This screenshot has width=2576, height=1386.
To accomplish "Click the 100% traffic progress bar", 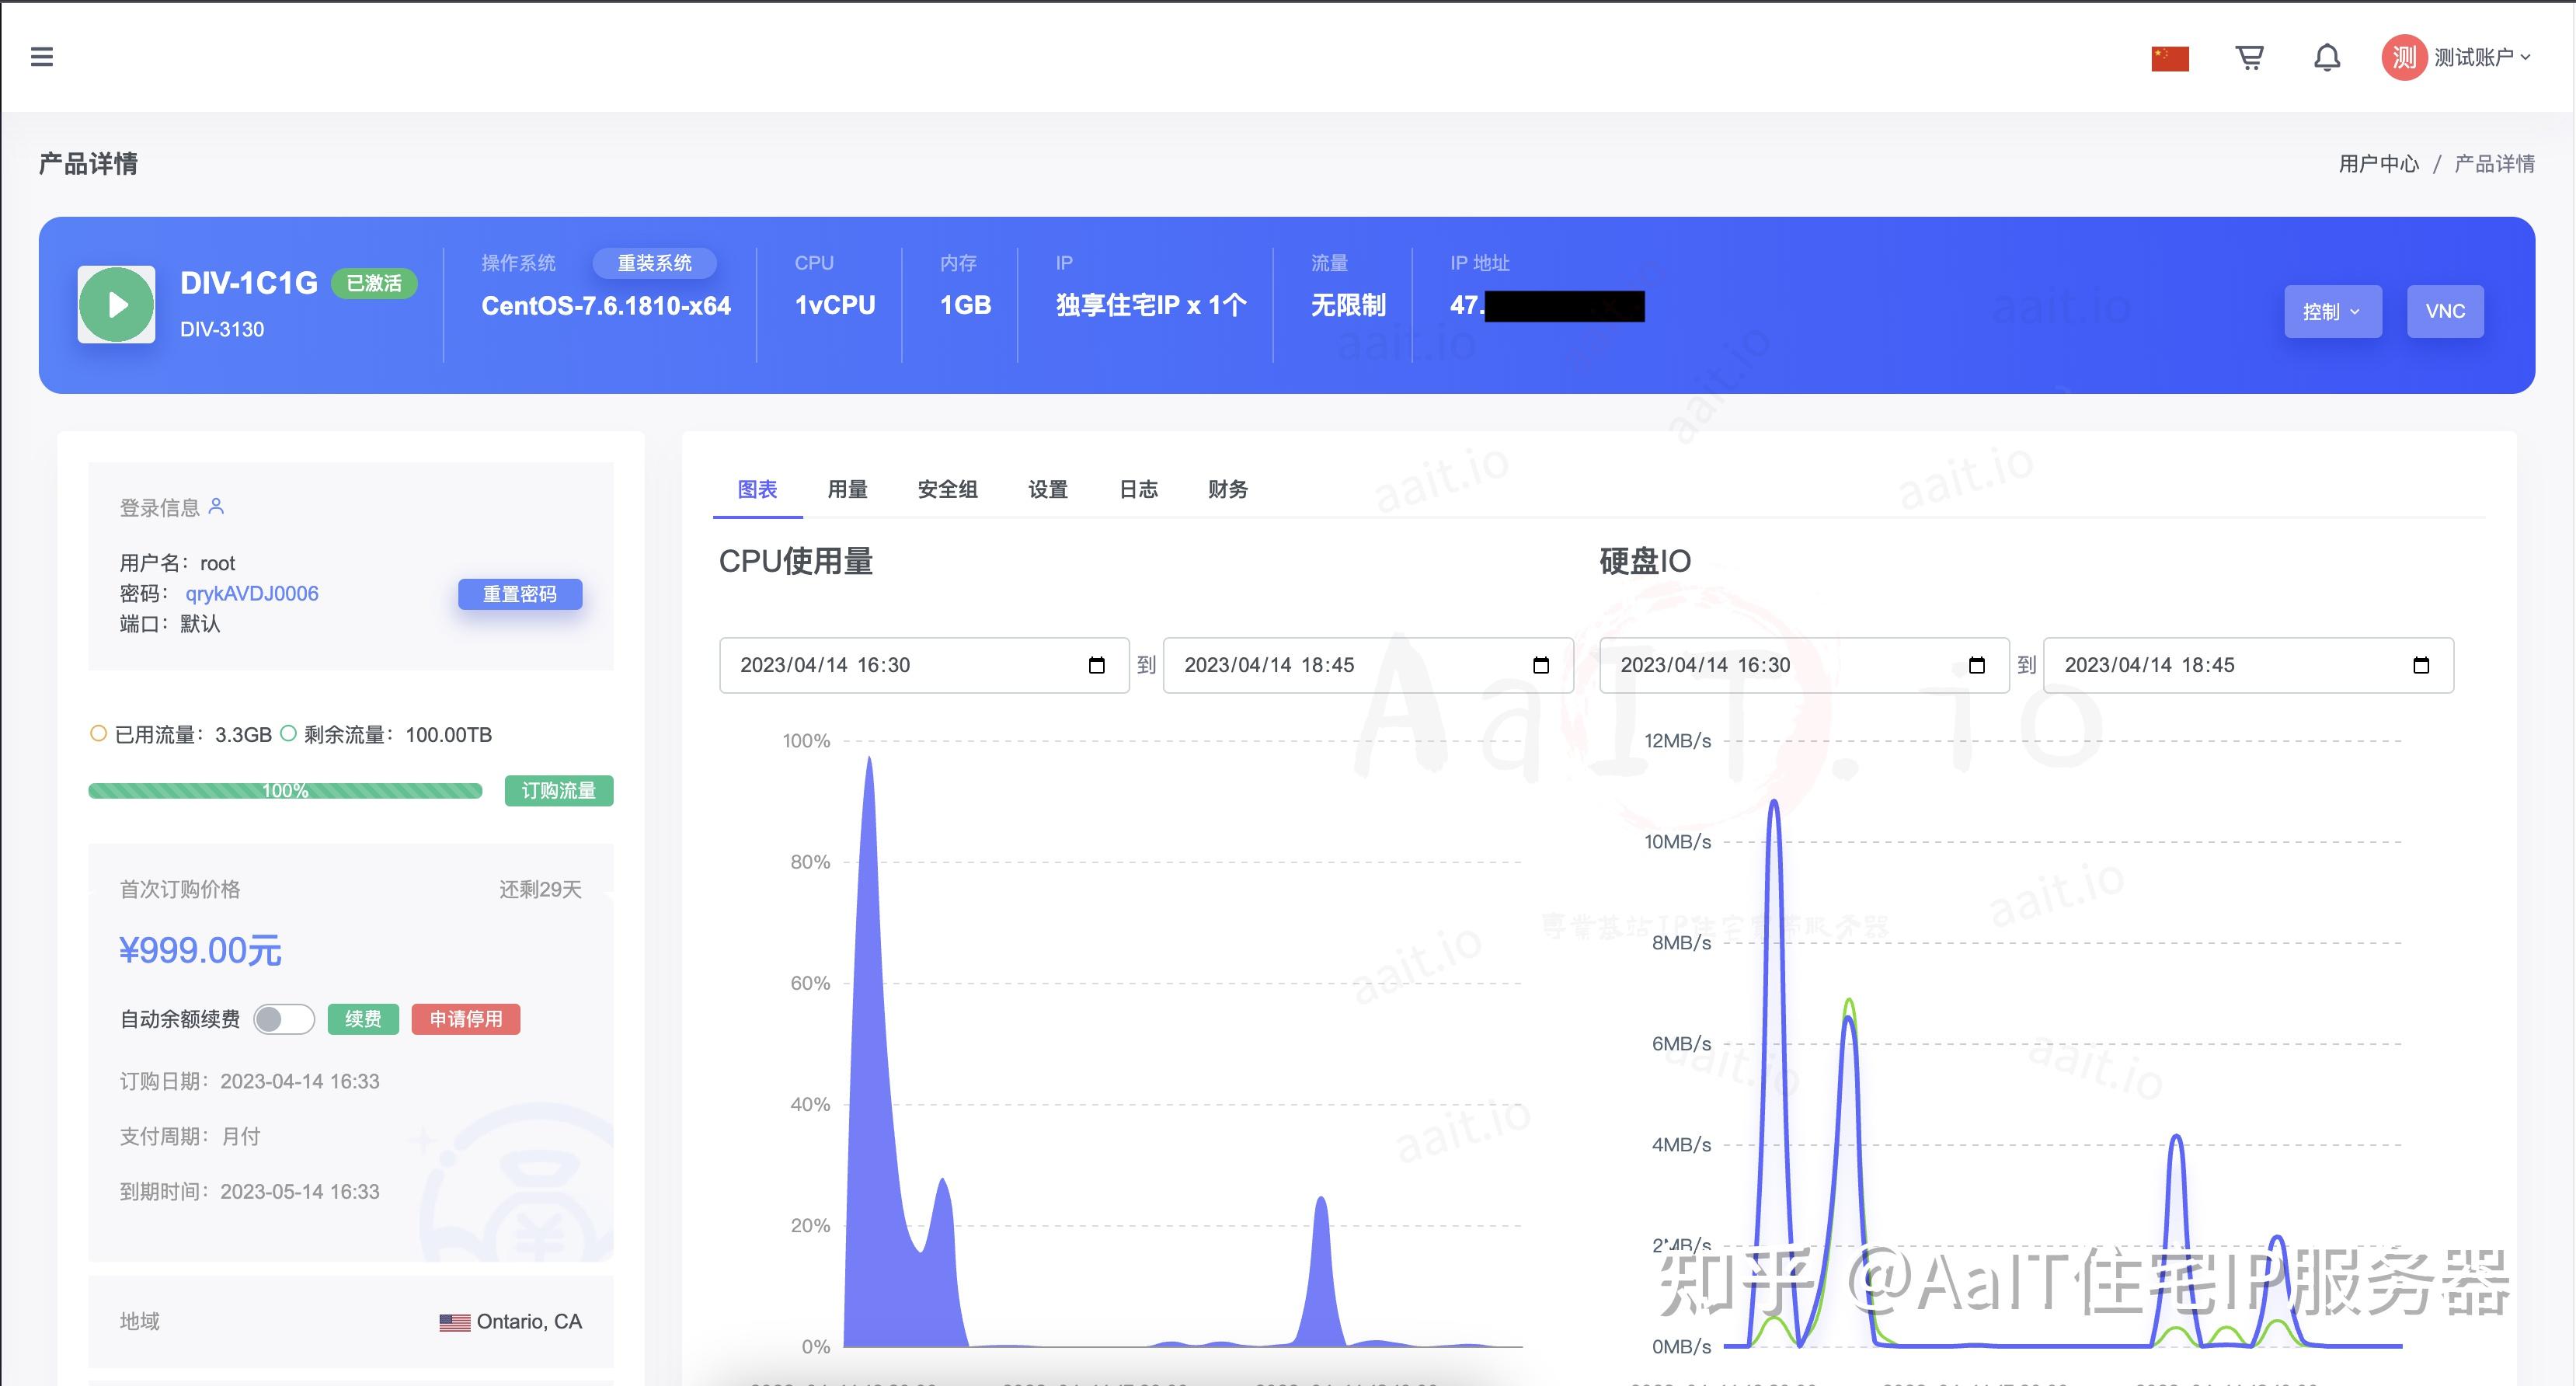I will [285, 790].
